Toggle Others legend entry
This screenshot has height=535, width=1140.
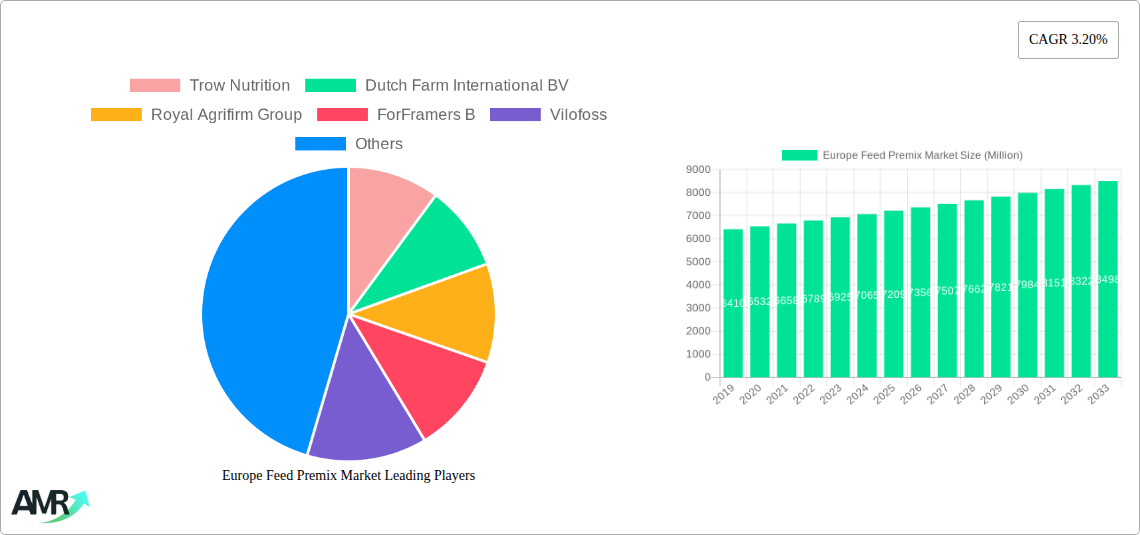(349, 144)
